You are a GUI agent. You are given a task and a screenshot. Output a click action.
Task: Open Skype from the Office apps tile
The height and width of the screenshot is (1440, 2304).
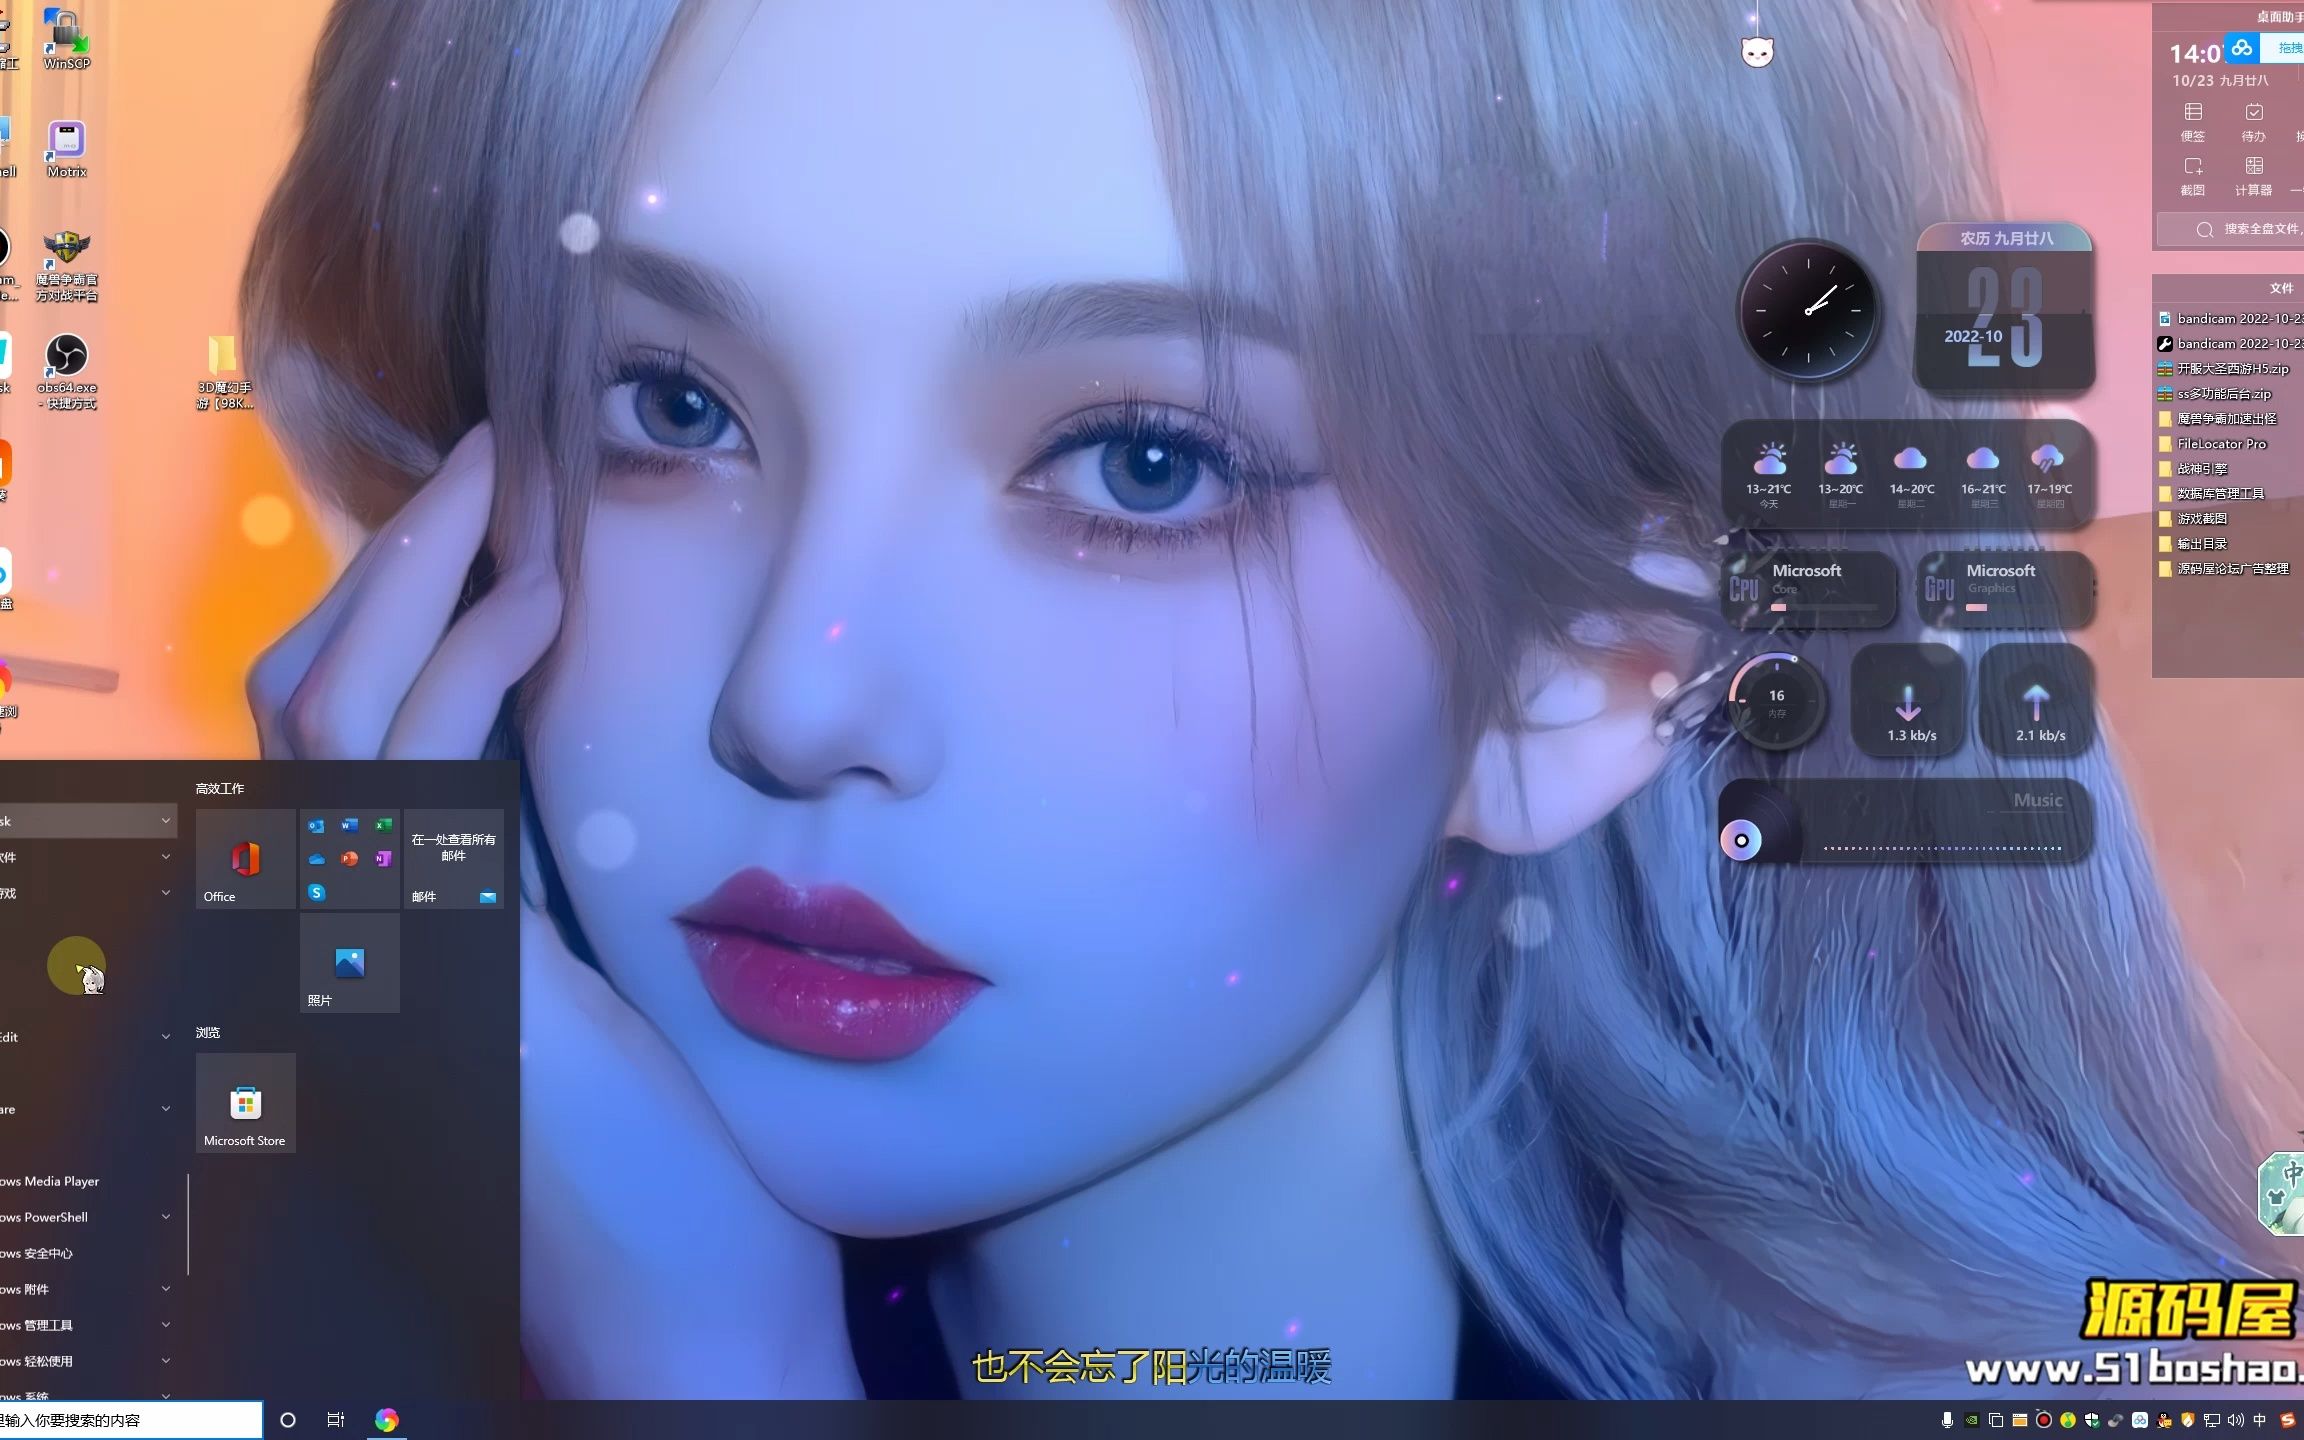click(x=316, y=892)
